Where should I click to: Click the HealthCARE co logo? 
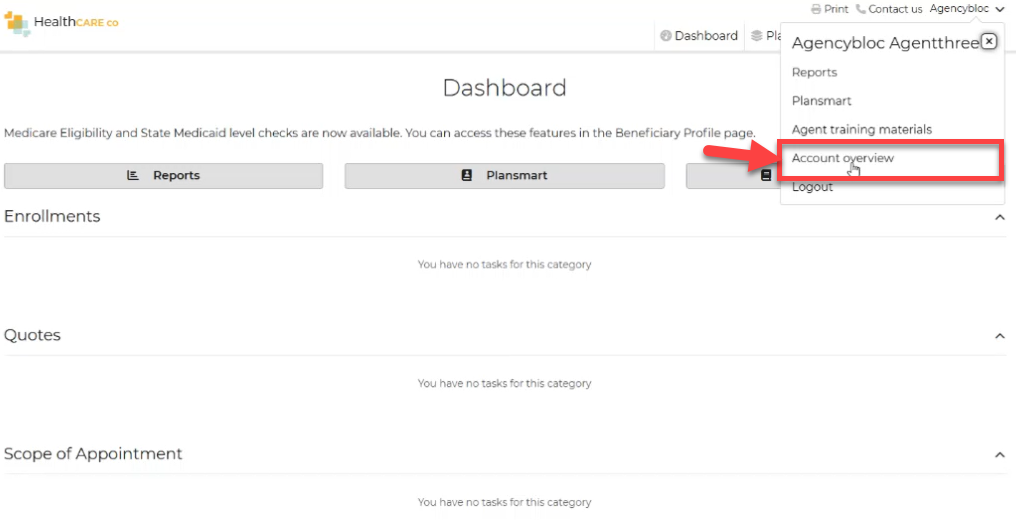click(x=62, y=23)
